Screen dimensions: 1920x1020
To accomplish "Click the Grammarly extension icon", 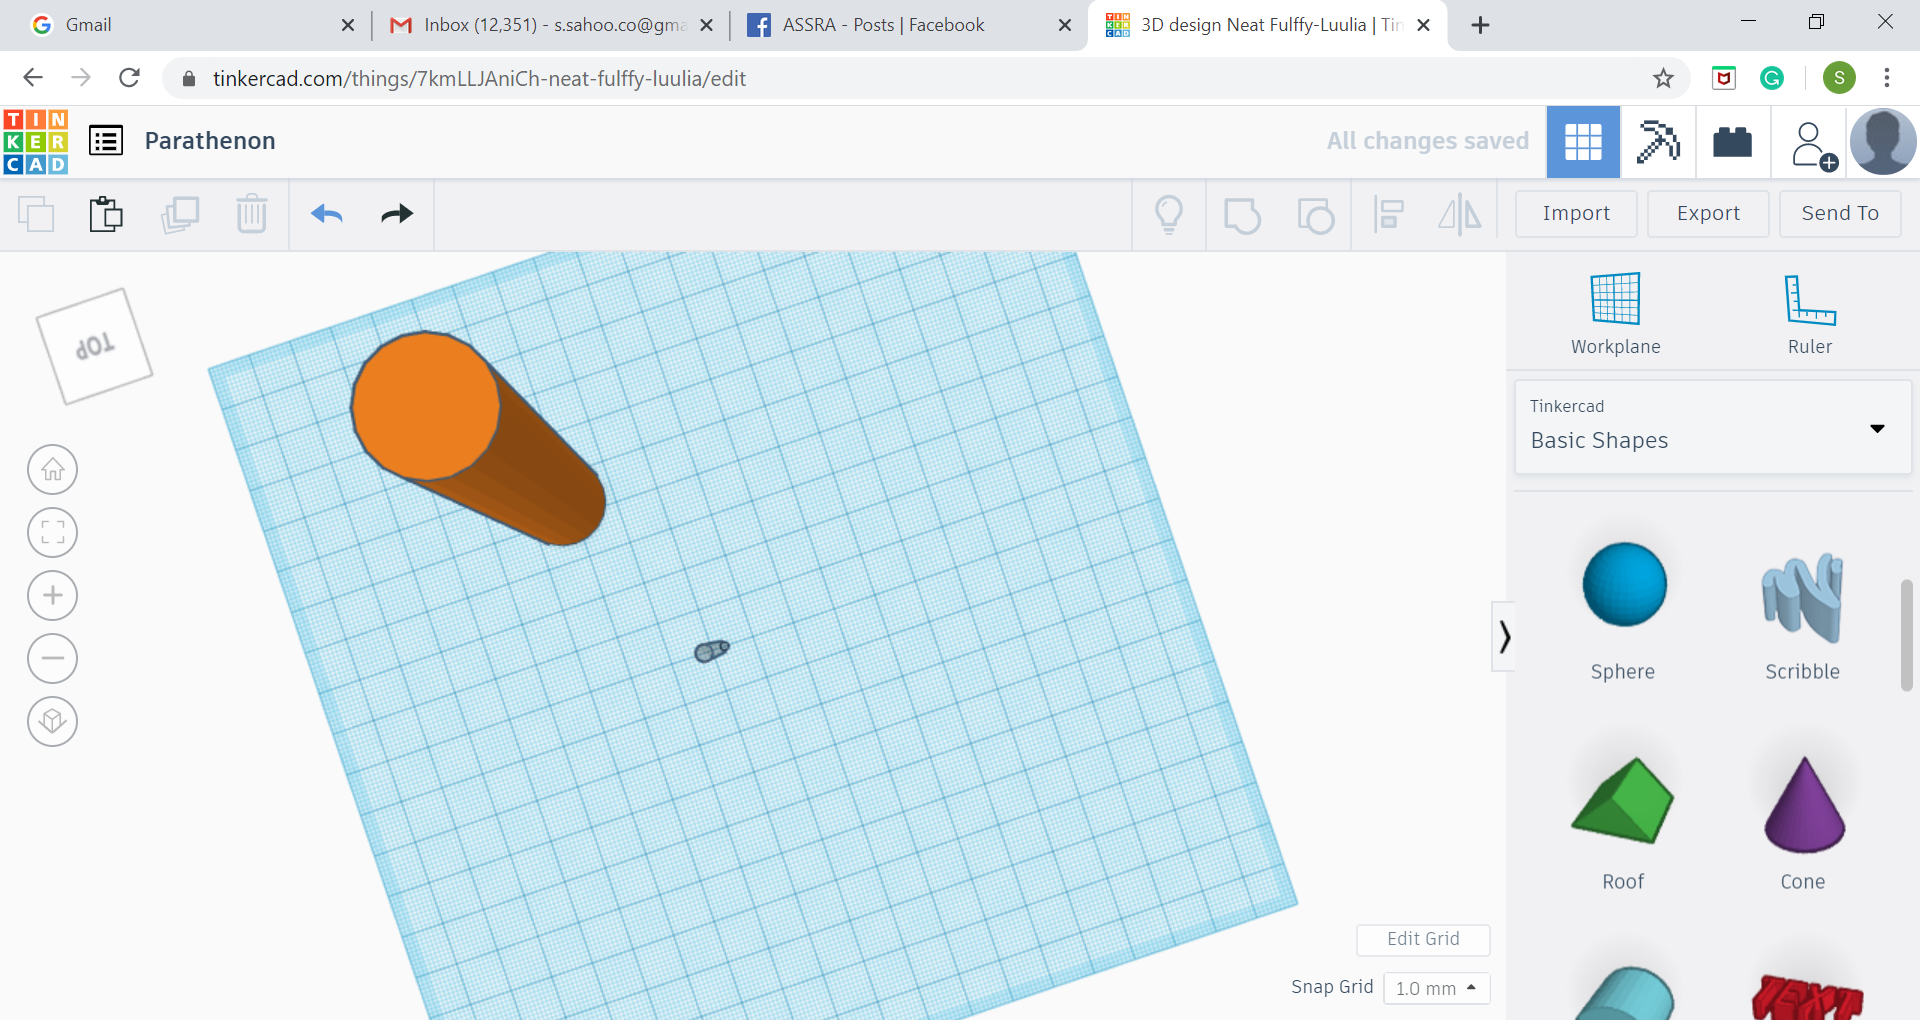I will tap(1772, 78).
